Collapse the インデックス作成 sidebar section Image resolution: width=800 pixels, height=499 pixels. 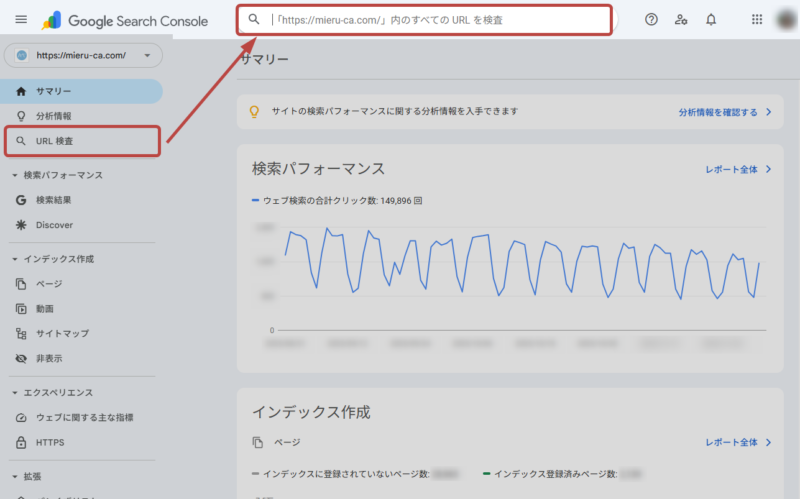pyautogui.click(x=14, y=259)
